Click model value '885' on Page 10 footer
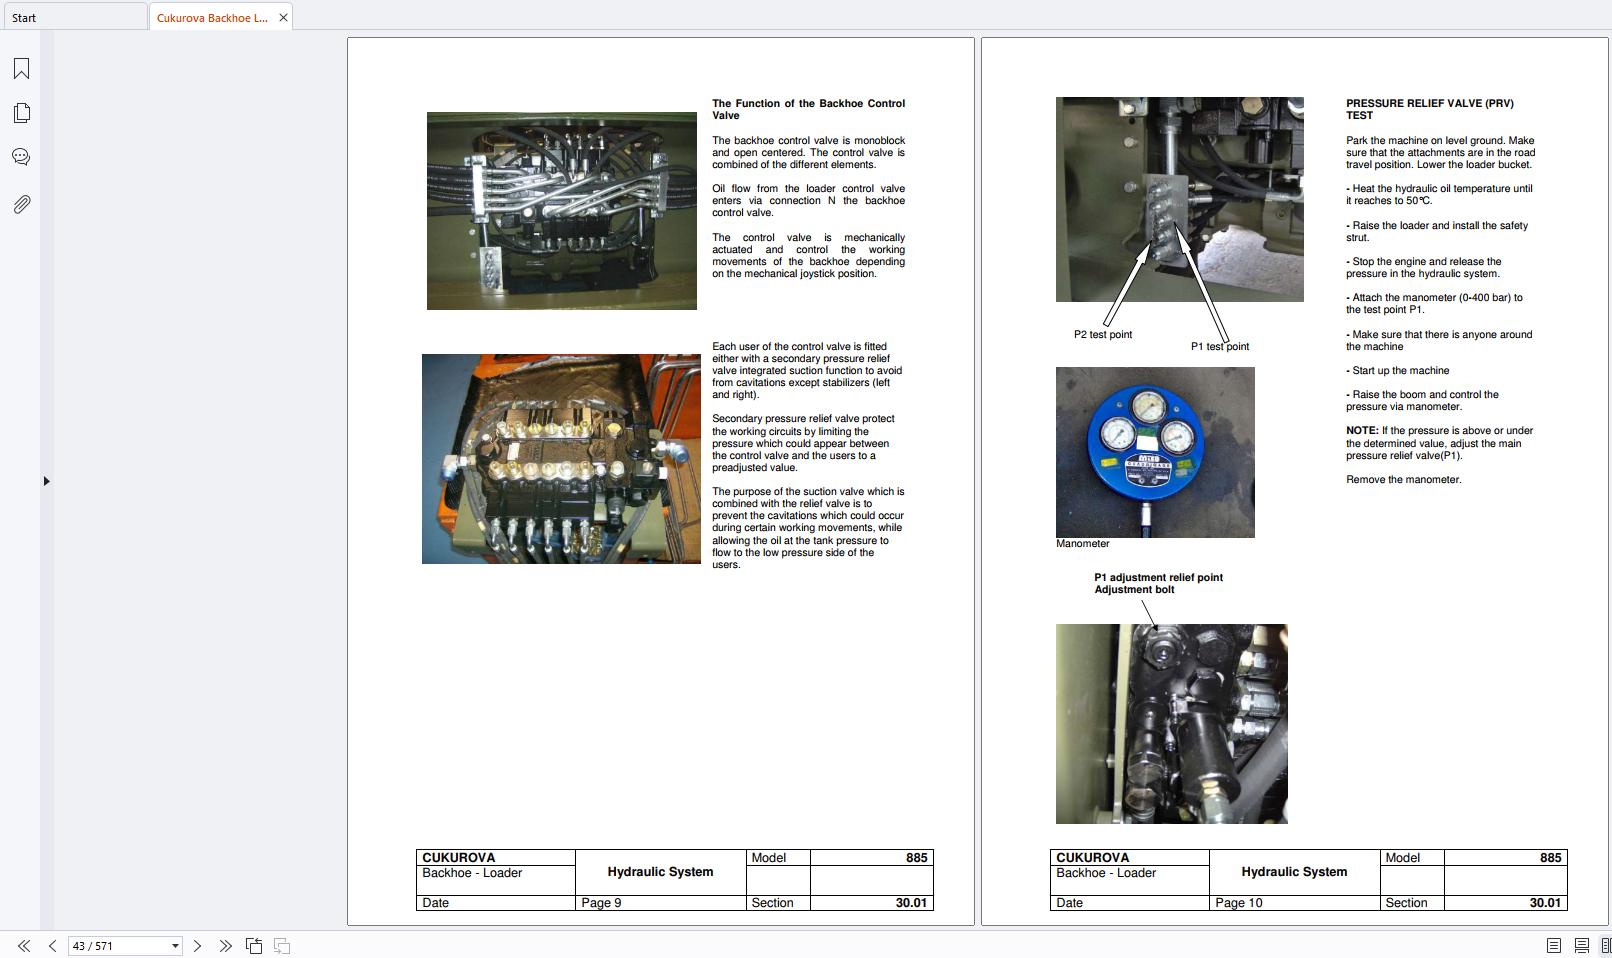 click(x=1551, y=858)
